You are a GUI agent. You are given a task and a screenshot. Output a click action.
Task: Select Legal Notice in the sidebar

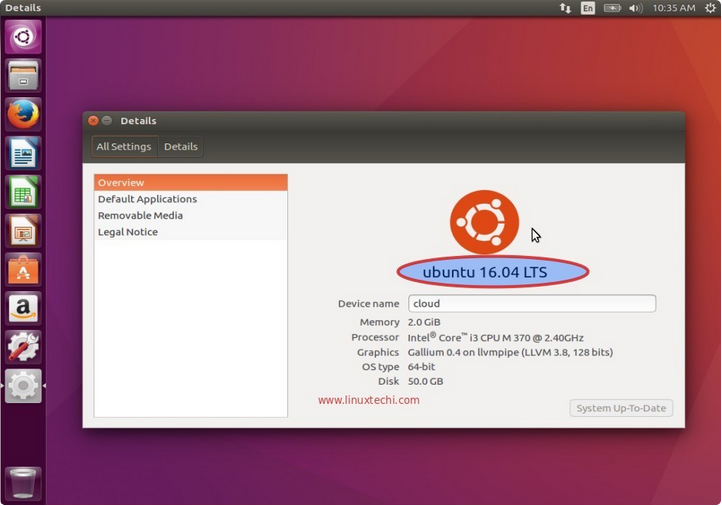pos(191,232)
